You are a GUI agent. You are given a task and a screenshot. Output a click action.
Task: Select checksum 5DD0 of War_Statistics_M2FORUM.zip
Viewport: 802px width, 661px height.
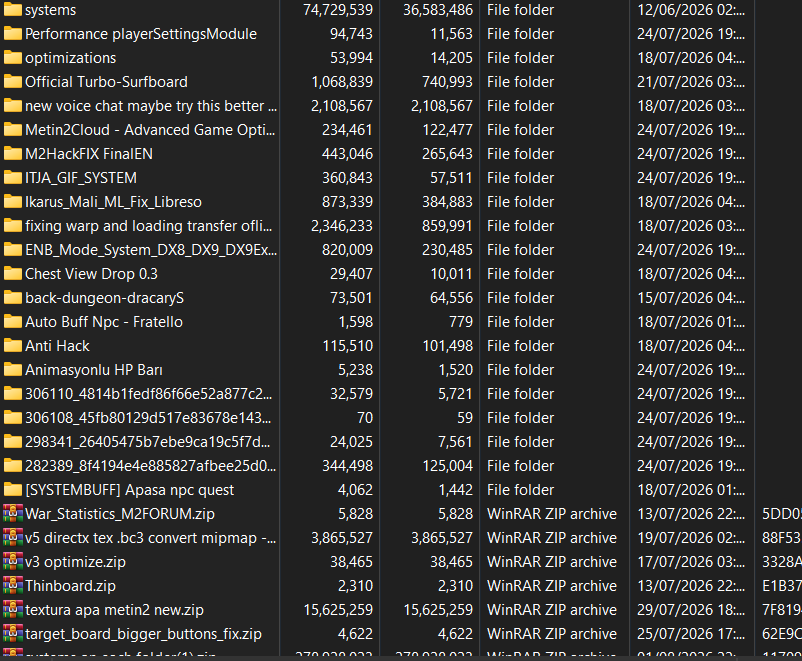click(x=782, y=514)
